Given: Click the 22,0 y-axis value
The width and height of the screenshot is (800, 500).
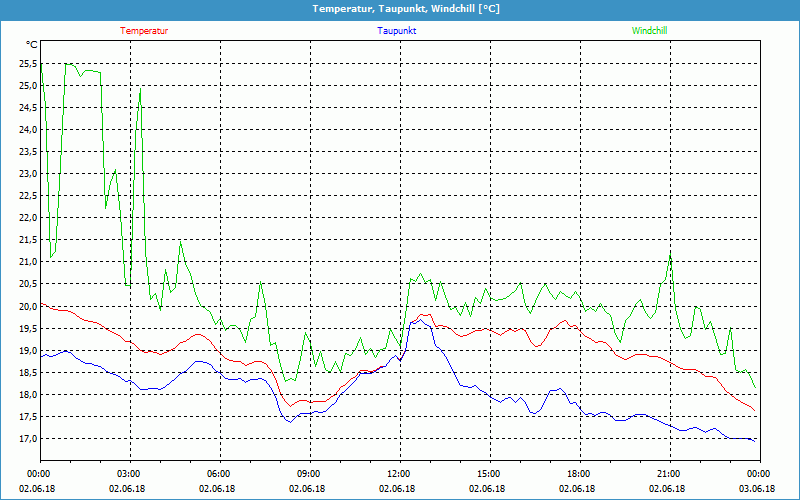Looking at the screenshot, I should coord(28,218).
